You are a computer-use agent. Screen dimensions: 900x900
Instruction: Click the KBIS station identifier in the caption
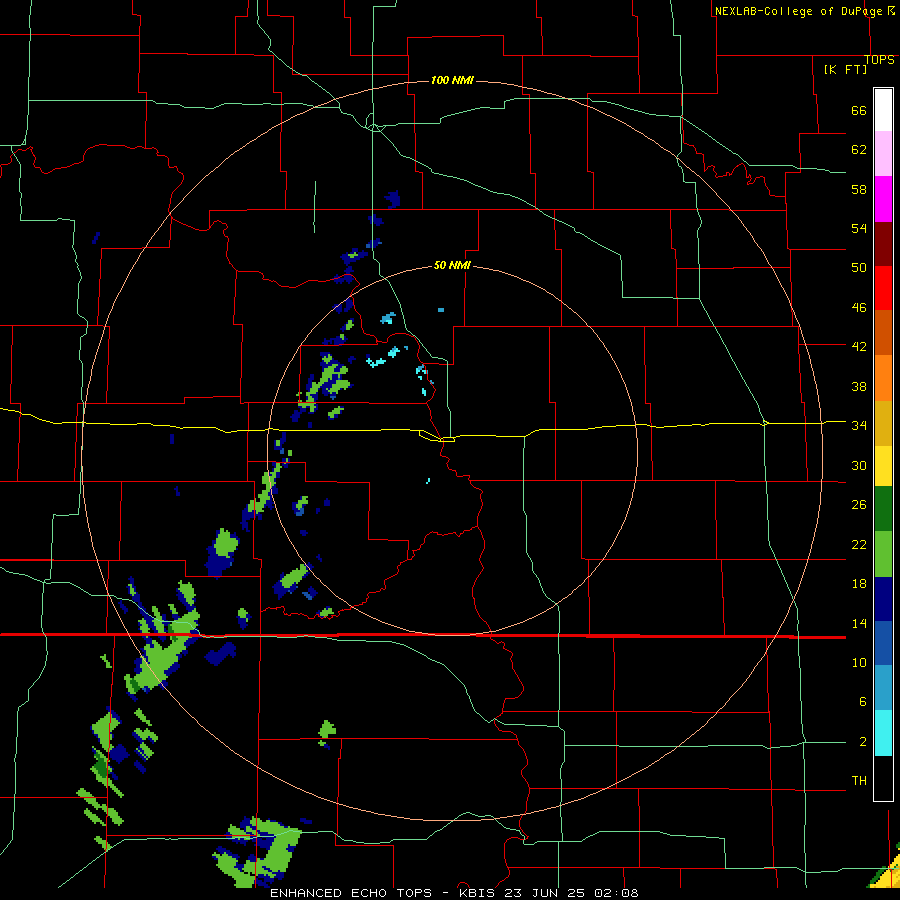click(x=478, y=893)
